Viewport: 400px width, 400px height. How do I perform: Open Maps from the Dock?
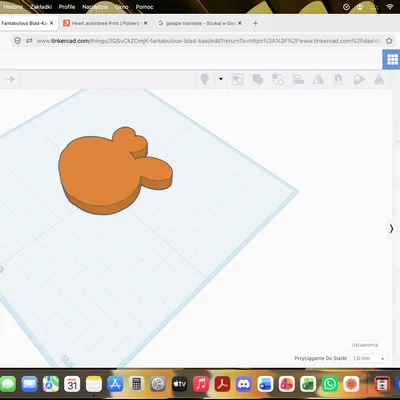click(x=51, y=384)
